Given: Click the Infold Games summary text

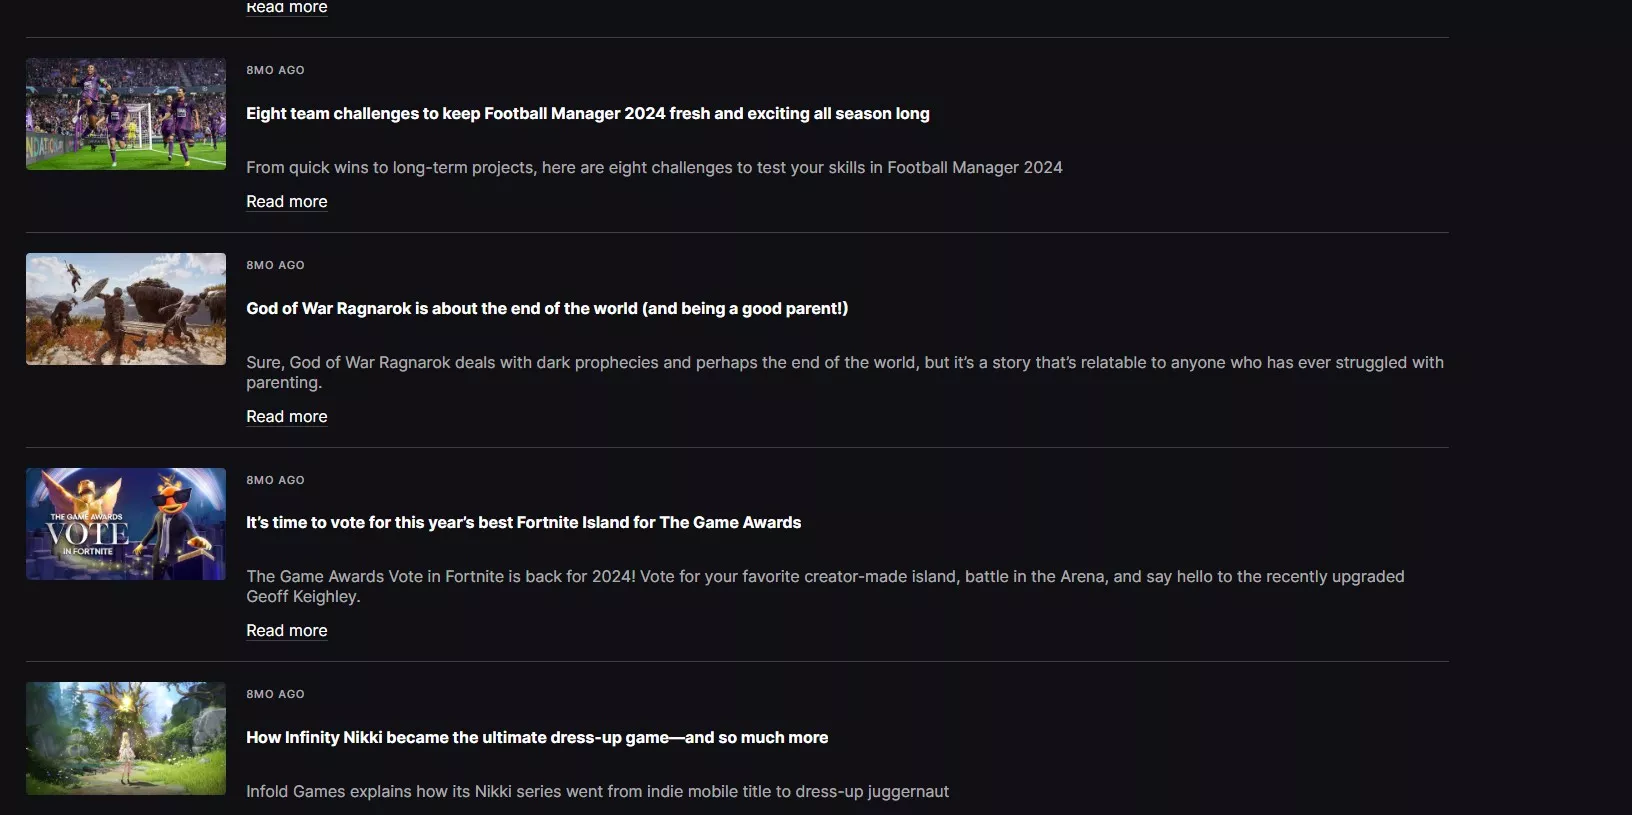Looking at the screenshot, I should tap(597, 792).
